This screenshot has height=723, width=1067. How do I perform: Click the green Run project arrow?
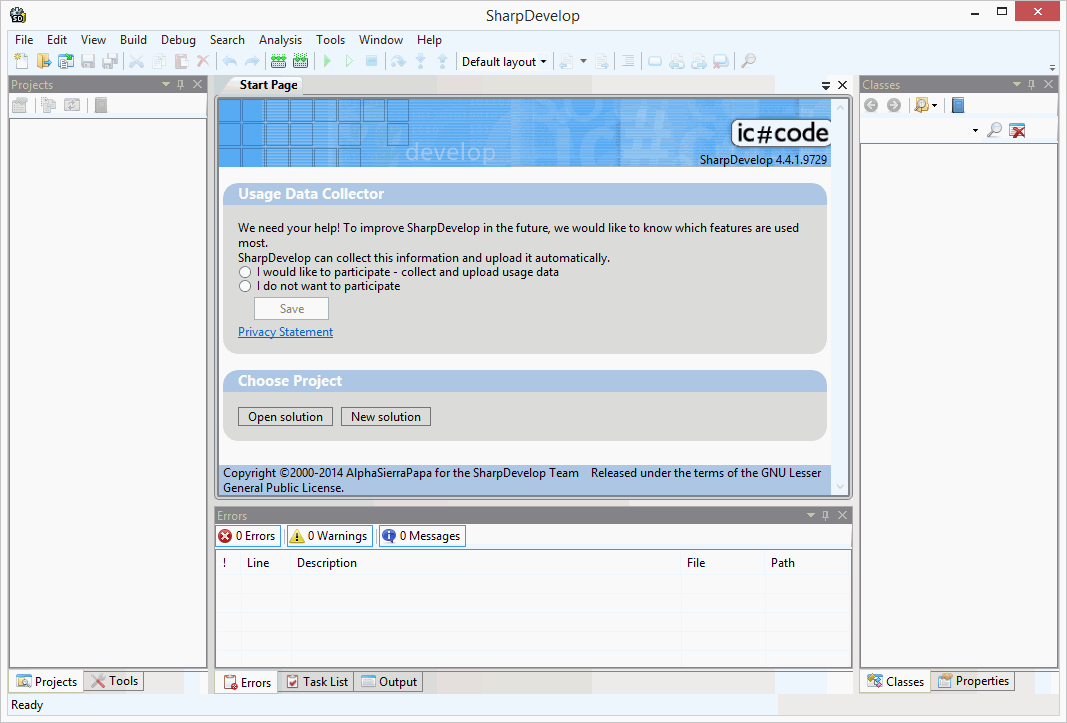point(327,62)
